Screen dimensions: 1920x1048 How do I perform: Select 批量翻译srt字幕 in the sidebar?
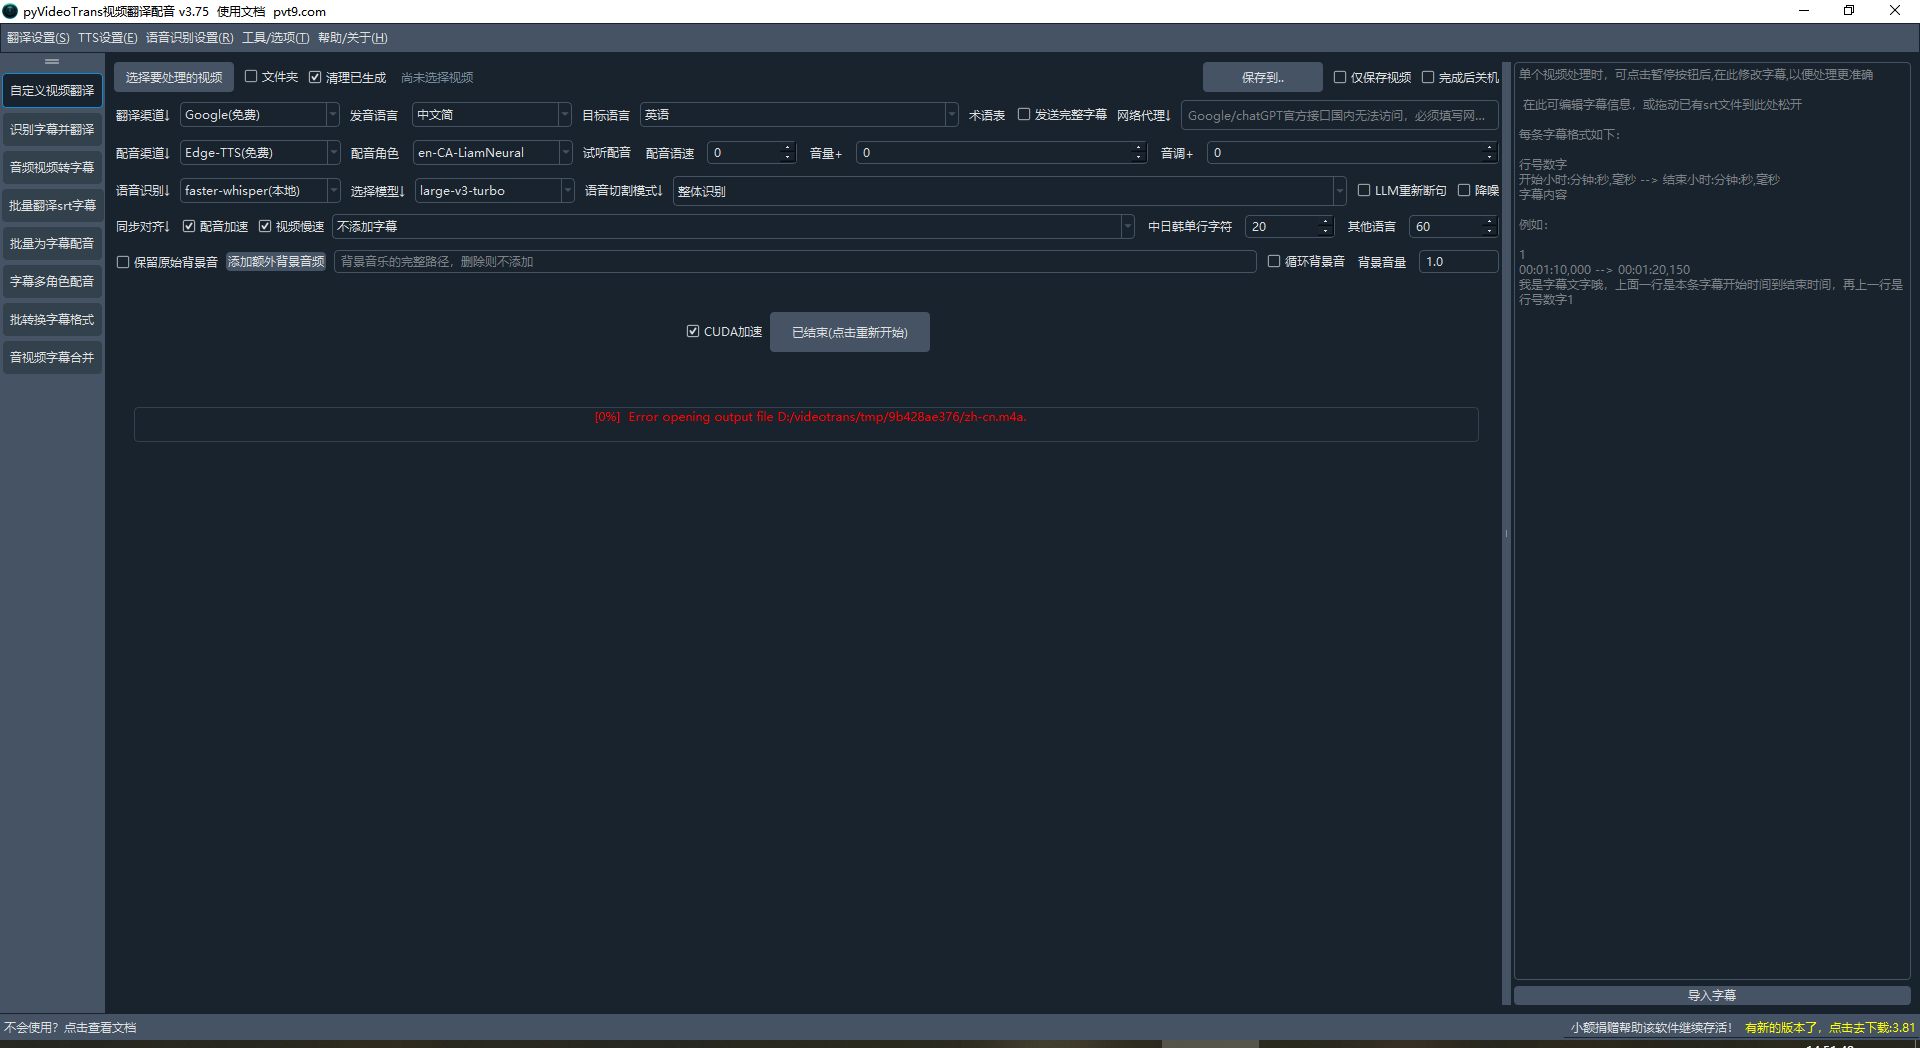[x=52, y=205]
